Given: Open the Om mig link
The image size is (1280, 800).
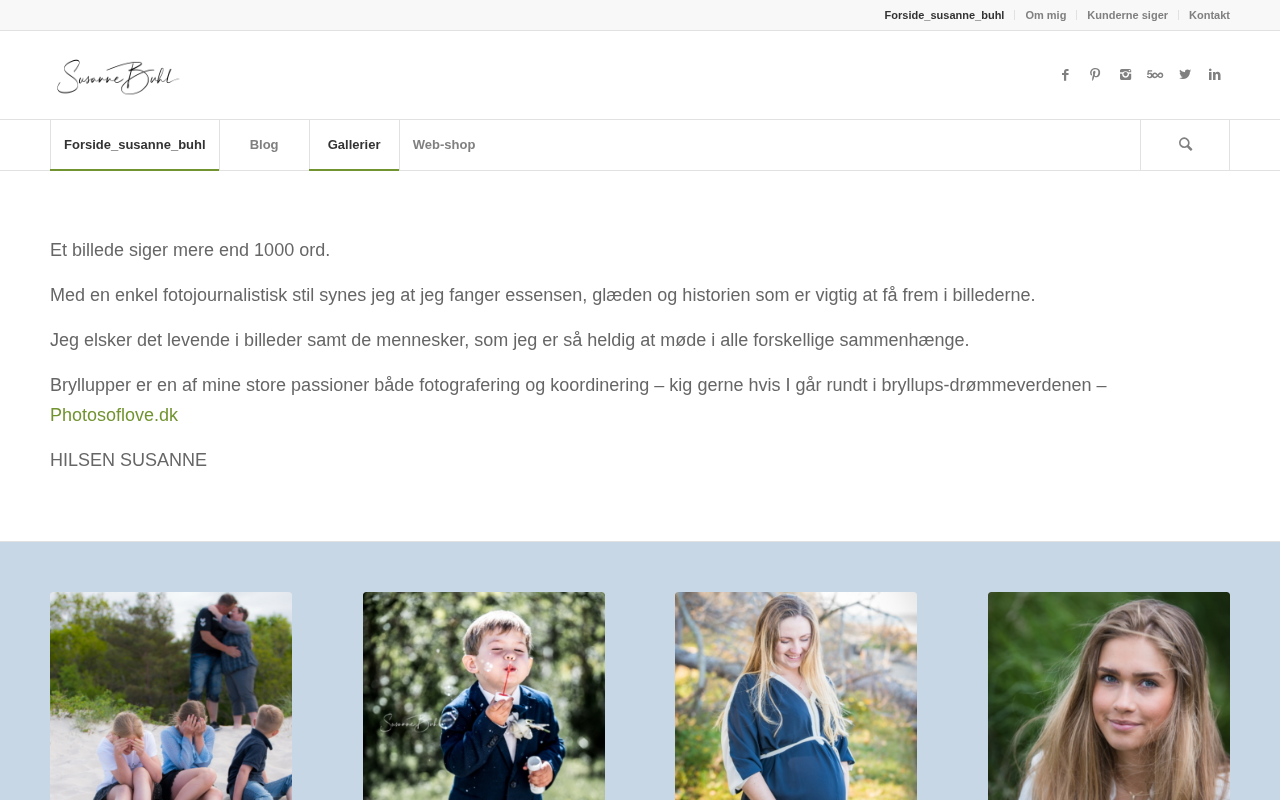Looking at the screenshot, I should 1045,15.
